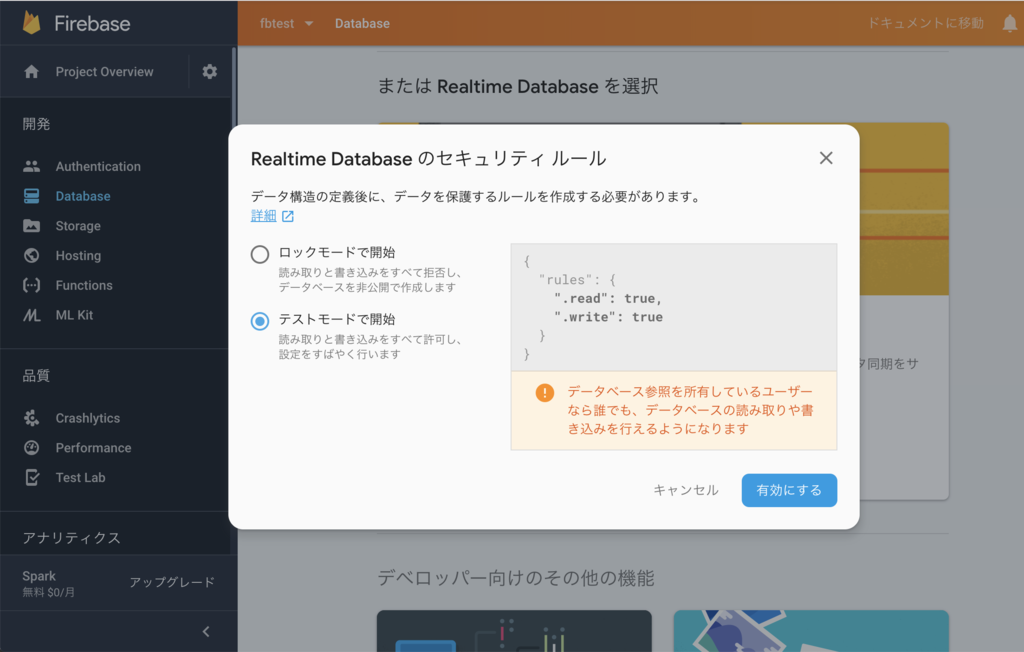Open Performance in the sidebar
1024x652 pixels.
click(x=93, y=448)
